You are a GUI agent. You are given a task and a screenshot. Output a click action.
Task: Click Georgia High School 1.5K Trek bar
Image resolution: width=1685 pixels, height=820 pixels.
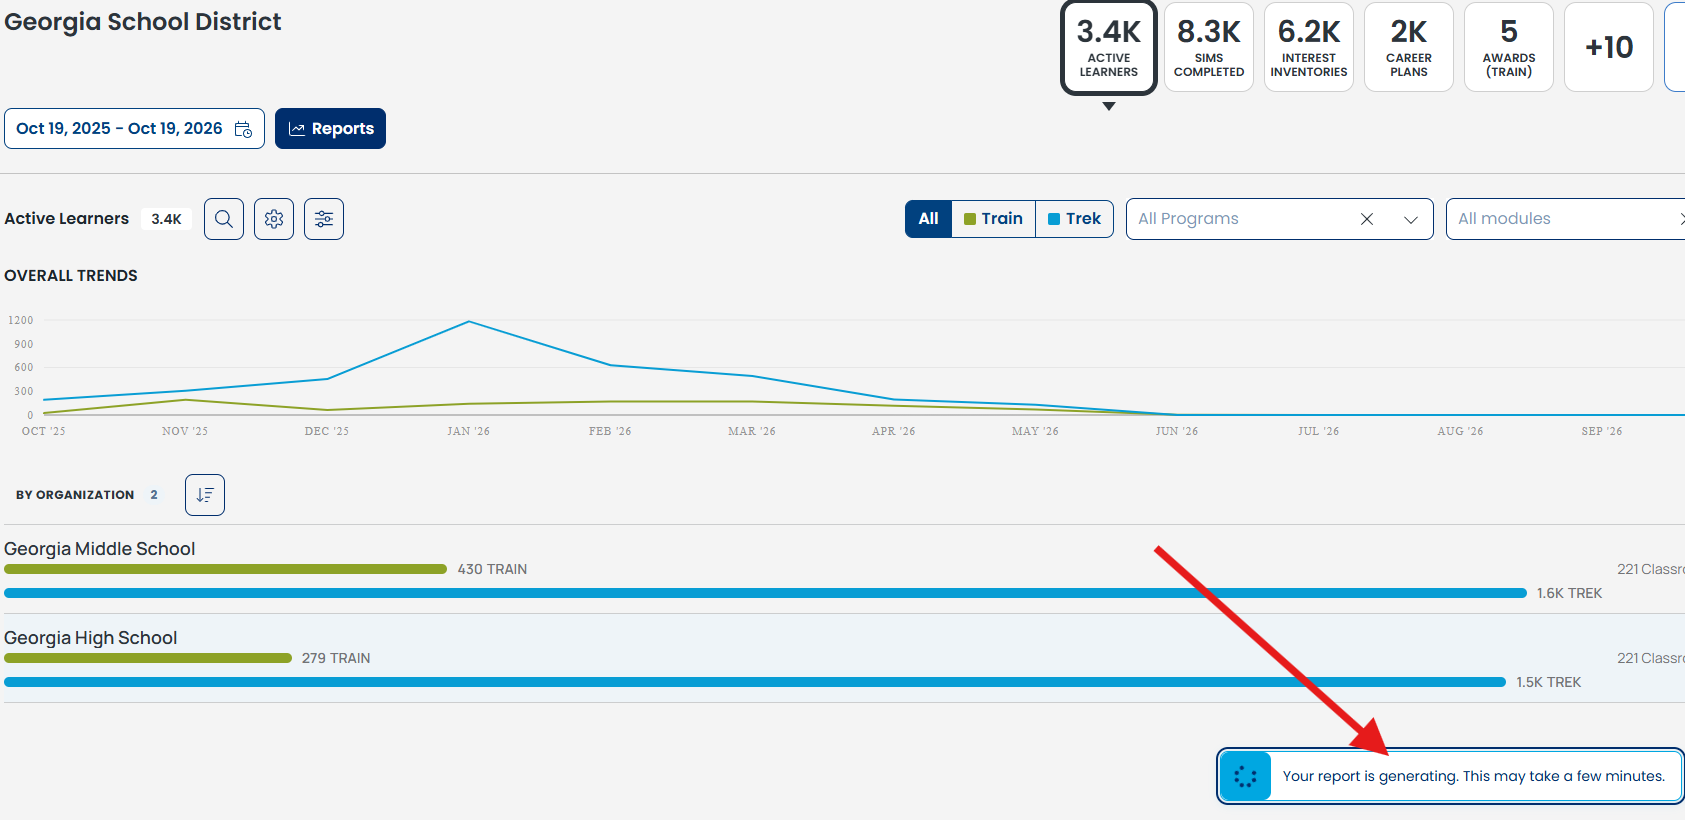pos(755,682)
